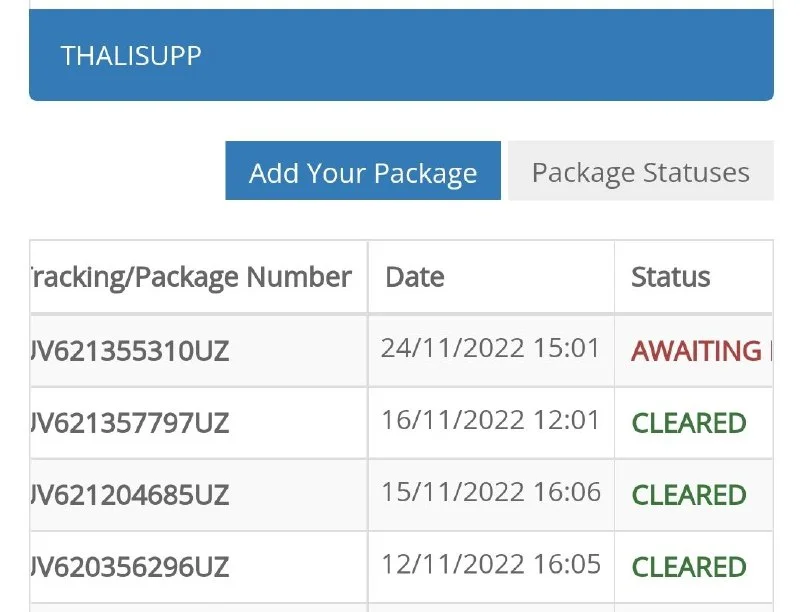Click the AWAITING status in red
The width and height of the screenshot is (800, 612).
click(697, 351)
